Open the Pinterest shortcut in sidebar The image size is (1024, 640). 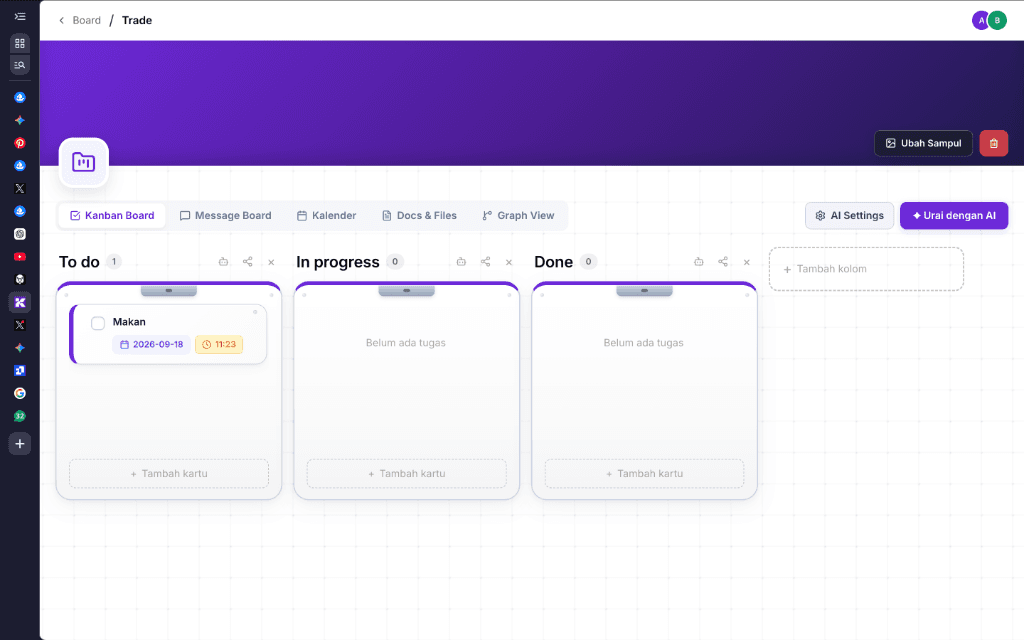click(20, 143)
